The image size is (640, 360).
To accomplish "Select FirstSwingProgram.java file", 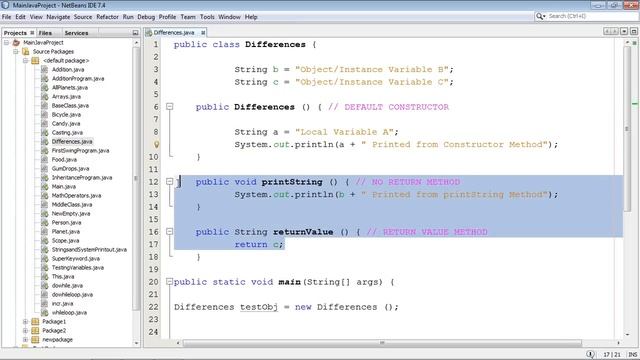I will (x=80, y=151).
